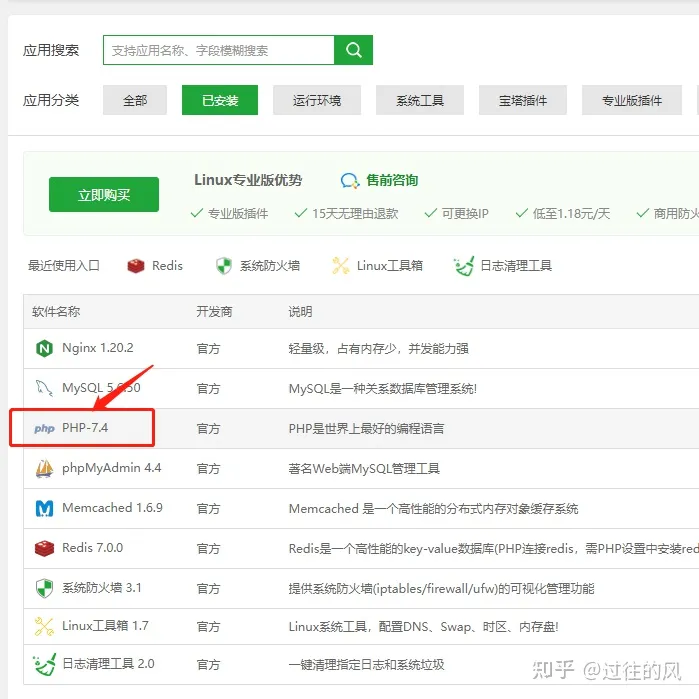Select the 已安装 category tab

tap(220, 100)
